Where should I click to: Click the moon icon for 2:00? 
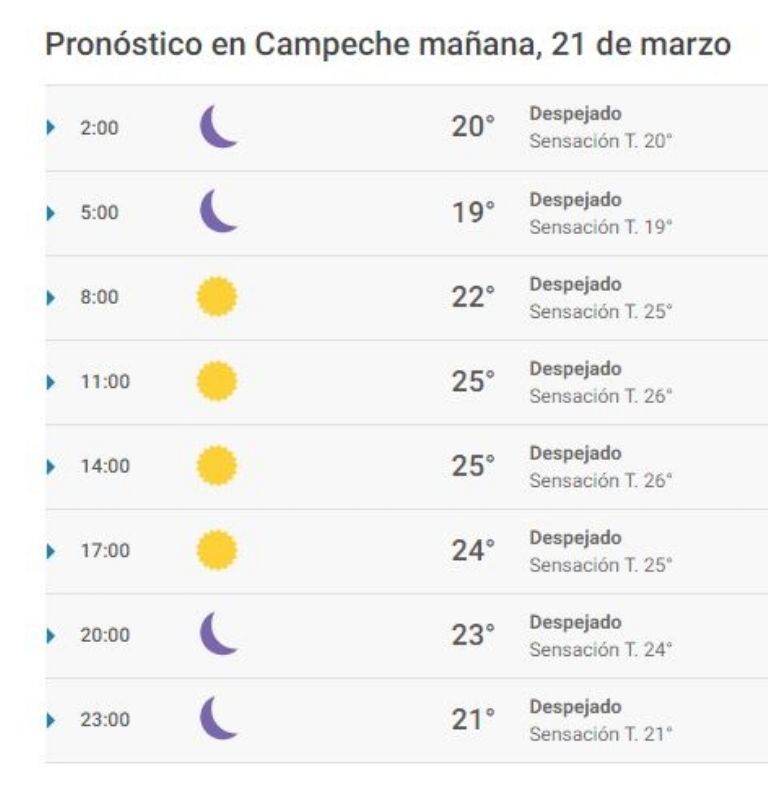[x=219, y=126]
